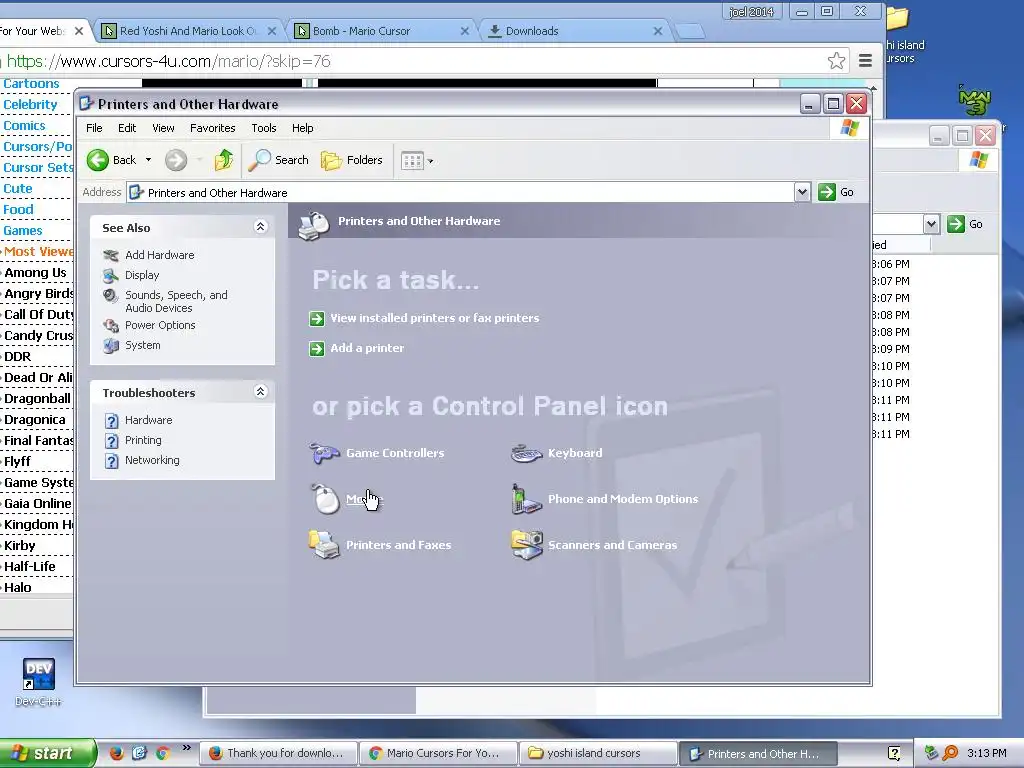1024x768 pixels.
Task: Open the Scanners and Cameras icon
Action: click(x=594, y=545)
